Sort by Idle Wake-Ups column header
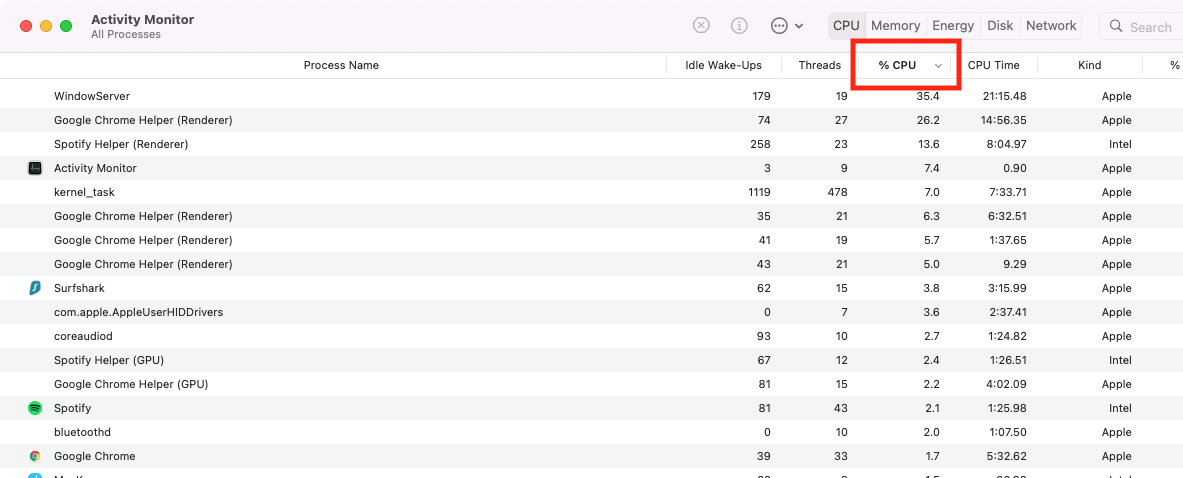 [723, 66]
